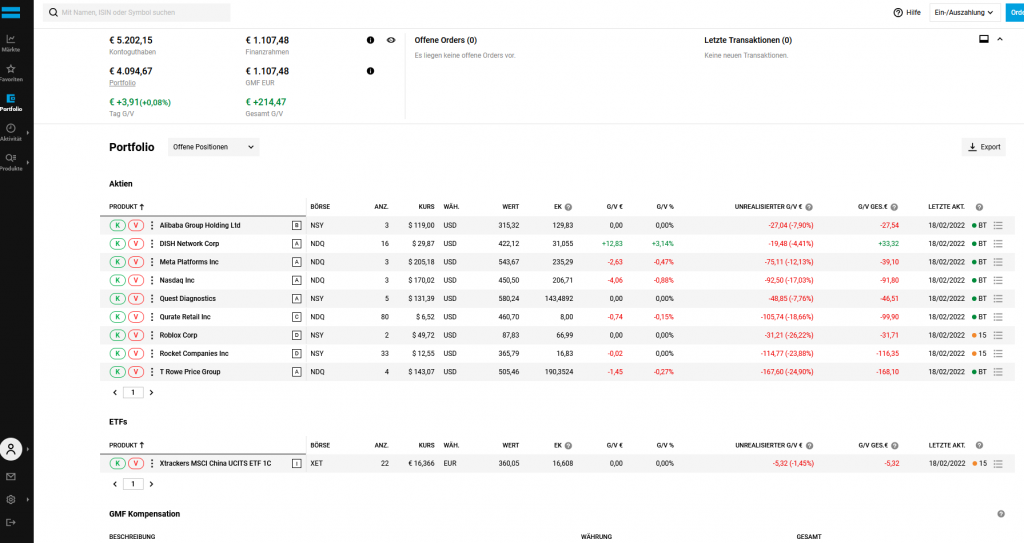Toggle the eye icon to hide balances
The height and width of the screenshot is (543, 1024).
391,40
